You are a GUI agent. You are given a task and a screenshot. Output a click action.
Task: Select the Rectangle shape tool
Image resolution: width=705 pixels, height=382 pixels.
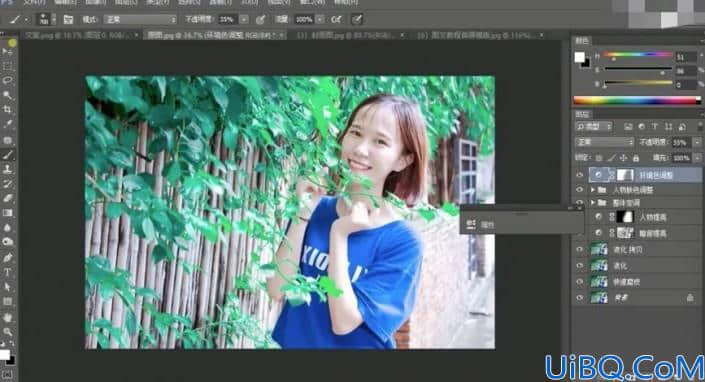7,301
